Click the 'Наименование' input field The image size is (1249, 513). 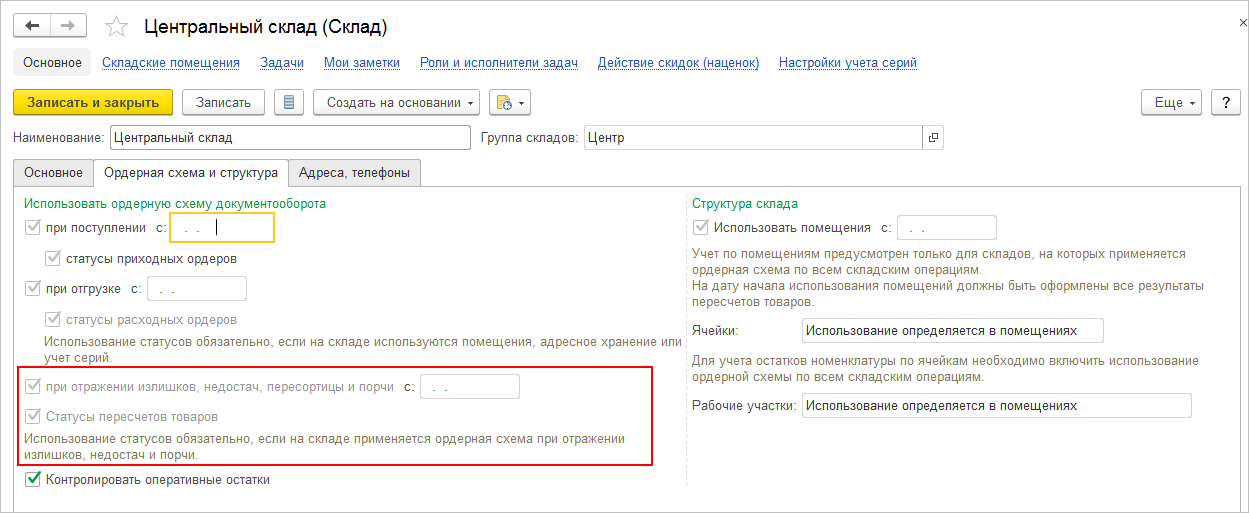(289, 138)
